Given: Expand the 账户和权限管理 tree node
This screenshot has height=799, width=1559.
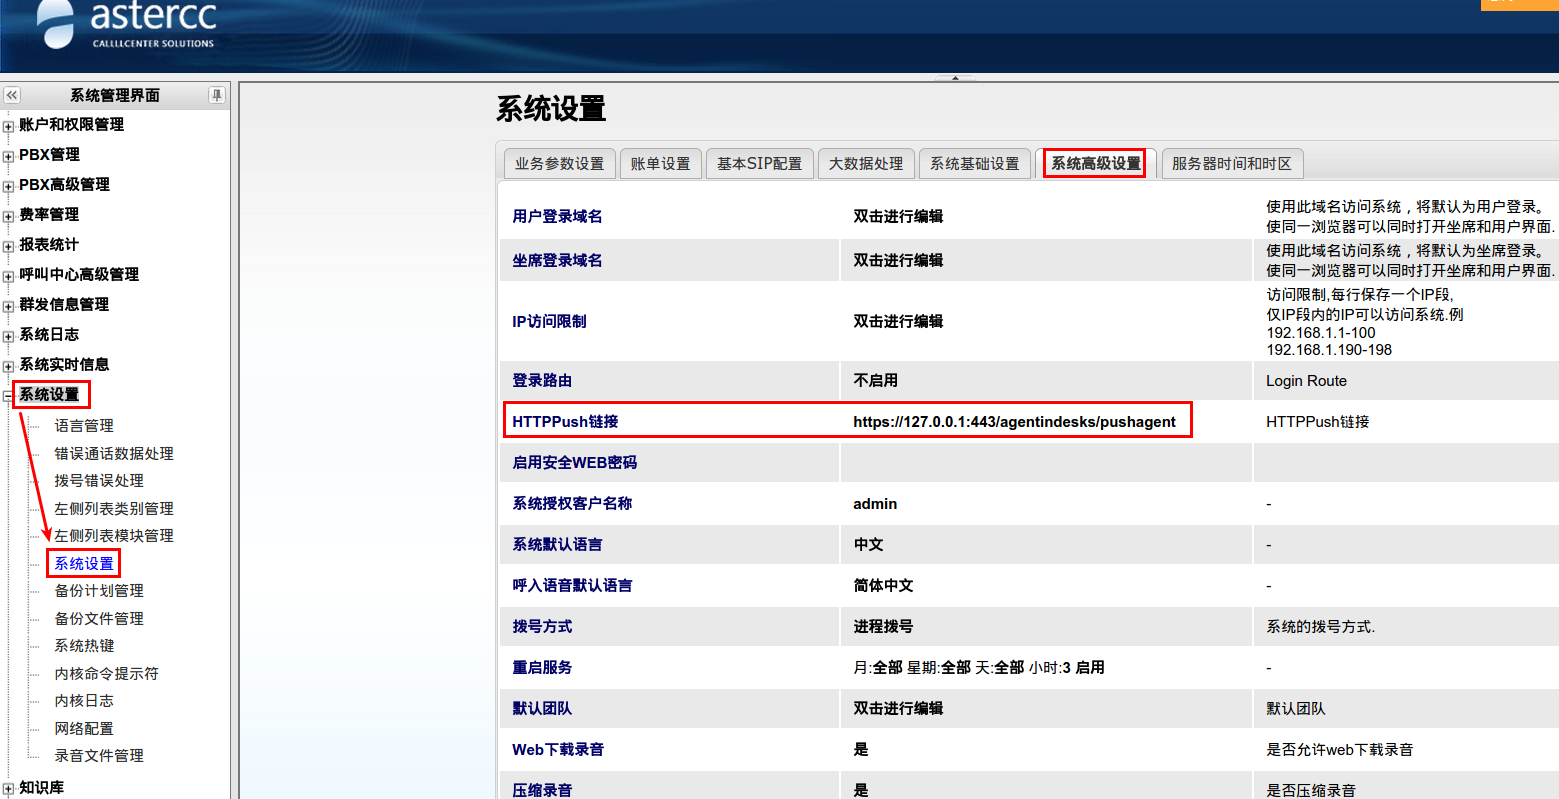Looking at the screenshot, I should (8, 126).
